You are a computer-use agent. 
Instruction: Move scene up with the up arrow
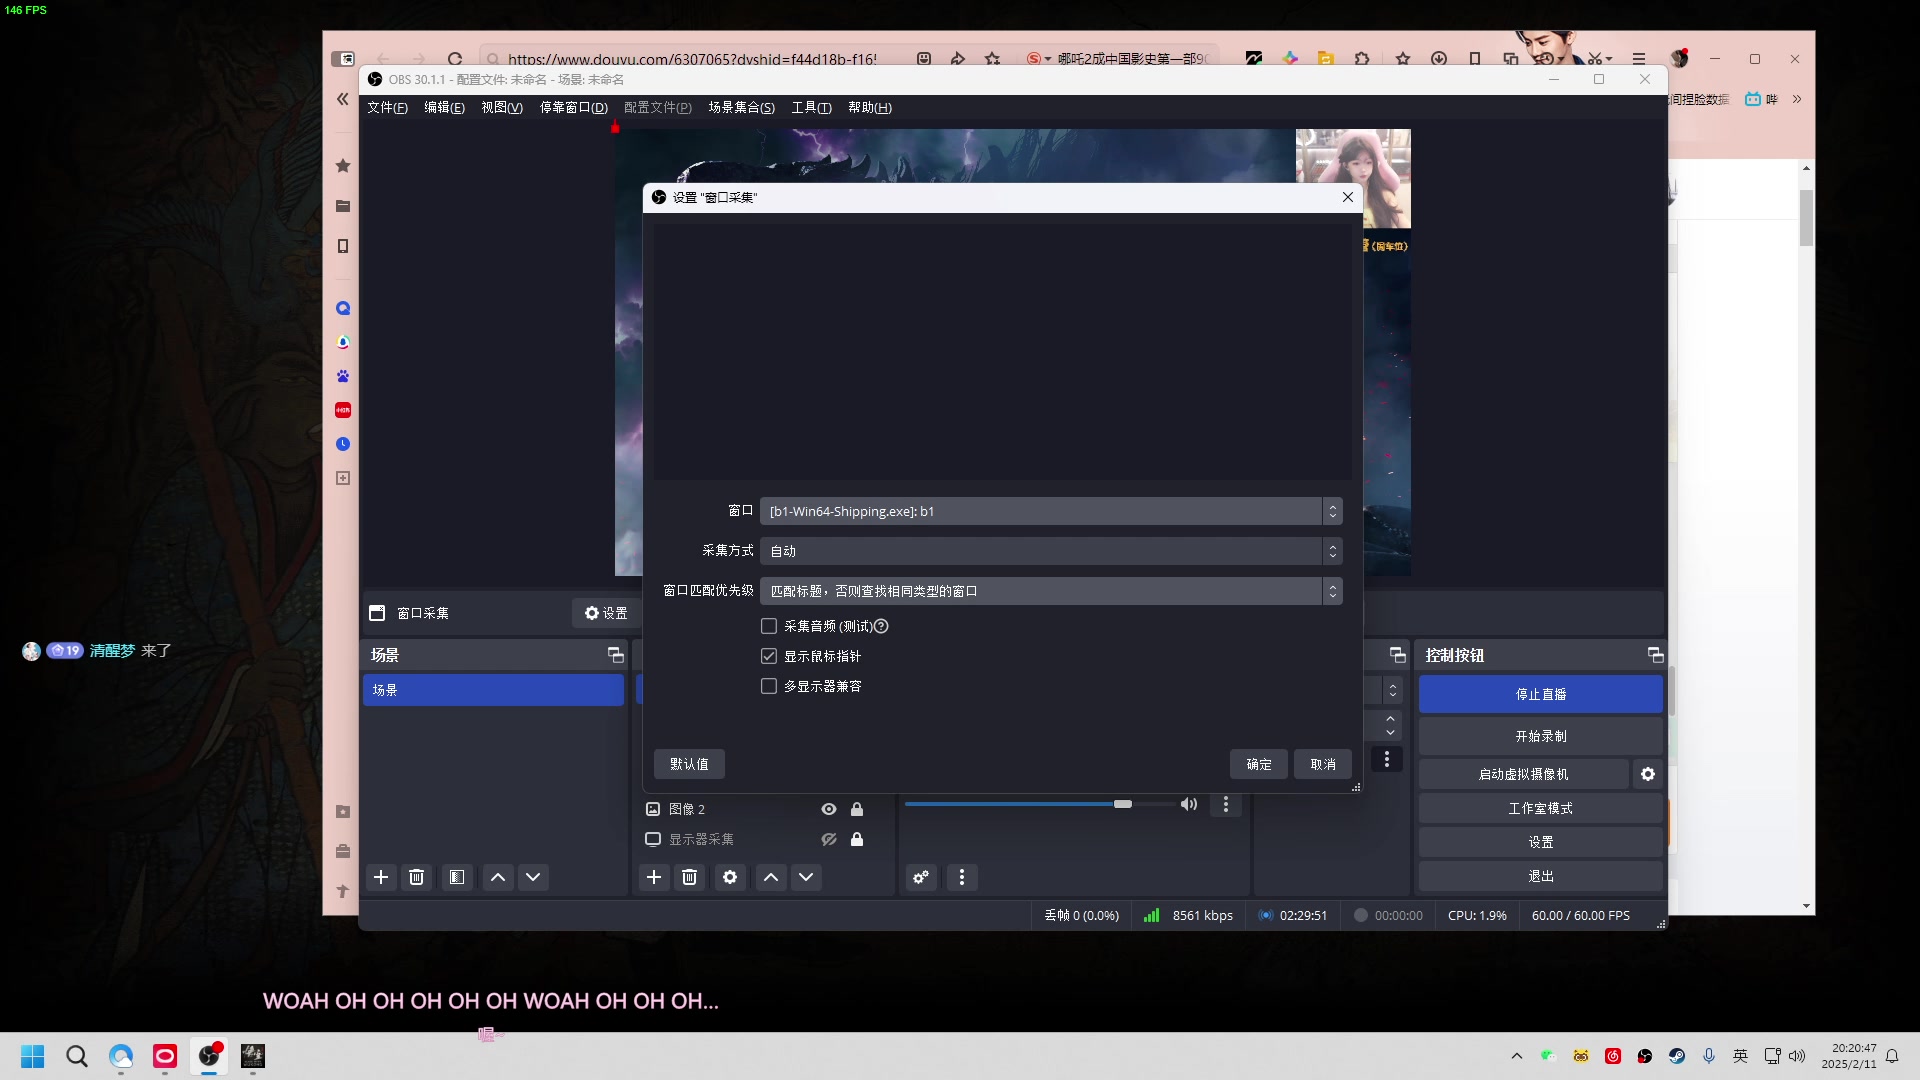(x=498, y=877)
